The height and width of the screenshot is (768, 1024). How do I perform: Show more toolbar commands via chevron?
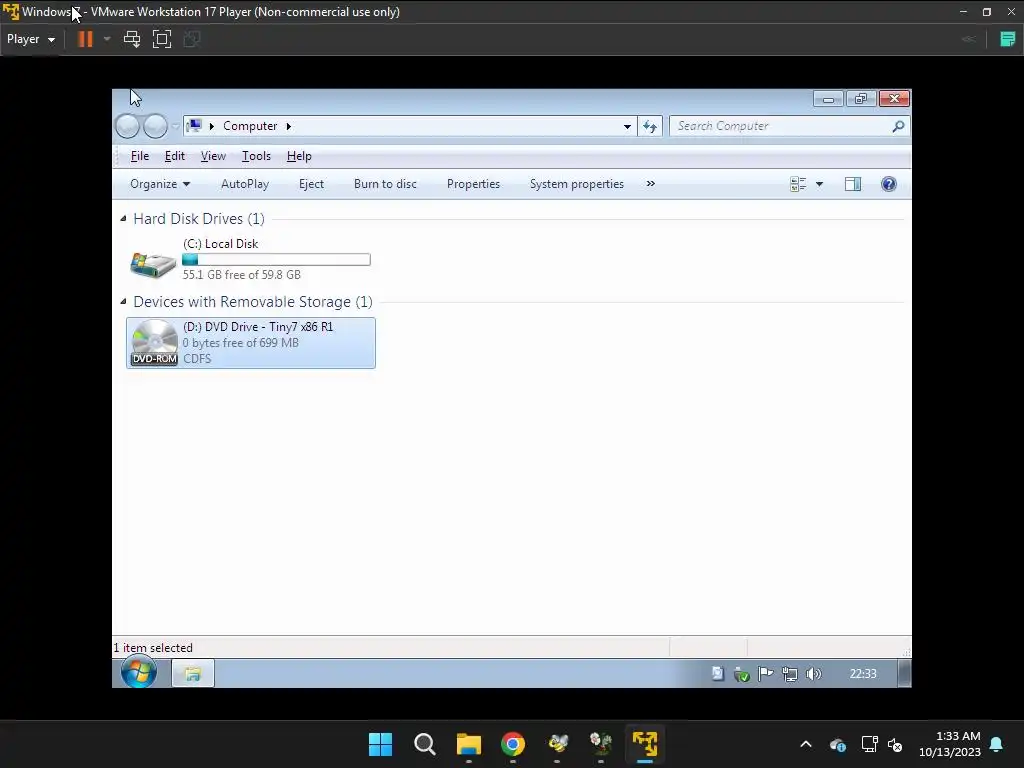coord(650,184)
